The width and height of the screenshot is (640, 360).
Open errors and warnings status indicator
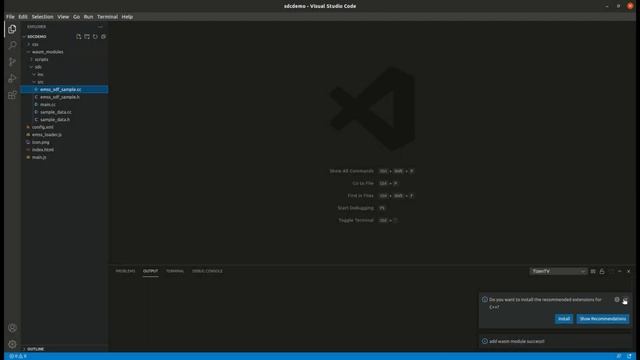[18, 356]
